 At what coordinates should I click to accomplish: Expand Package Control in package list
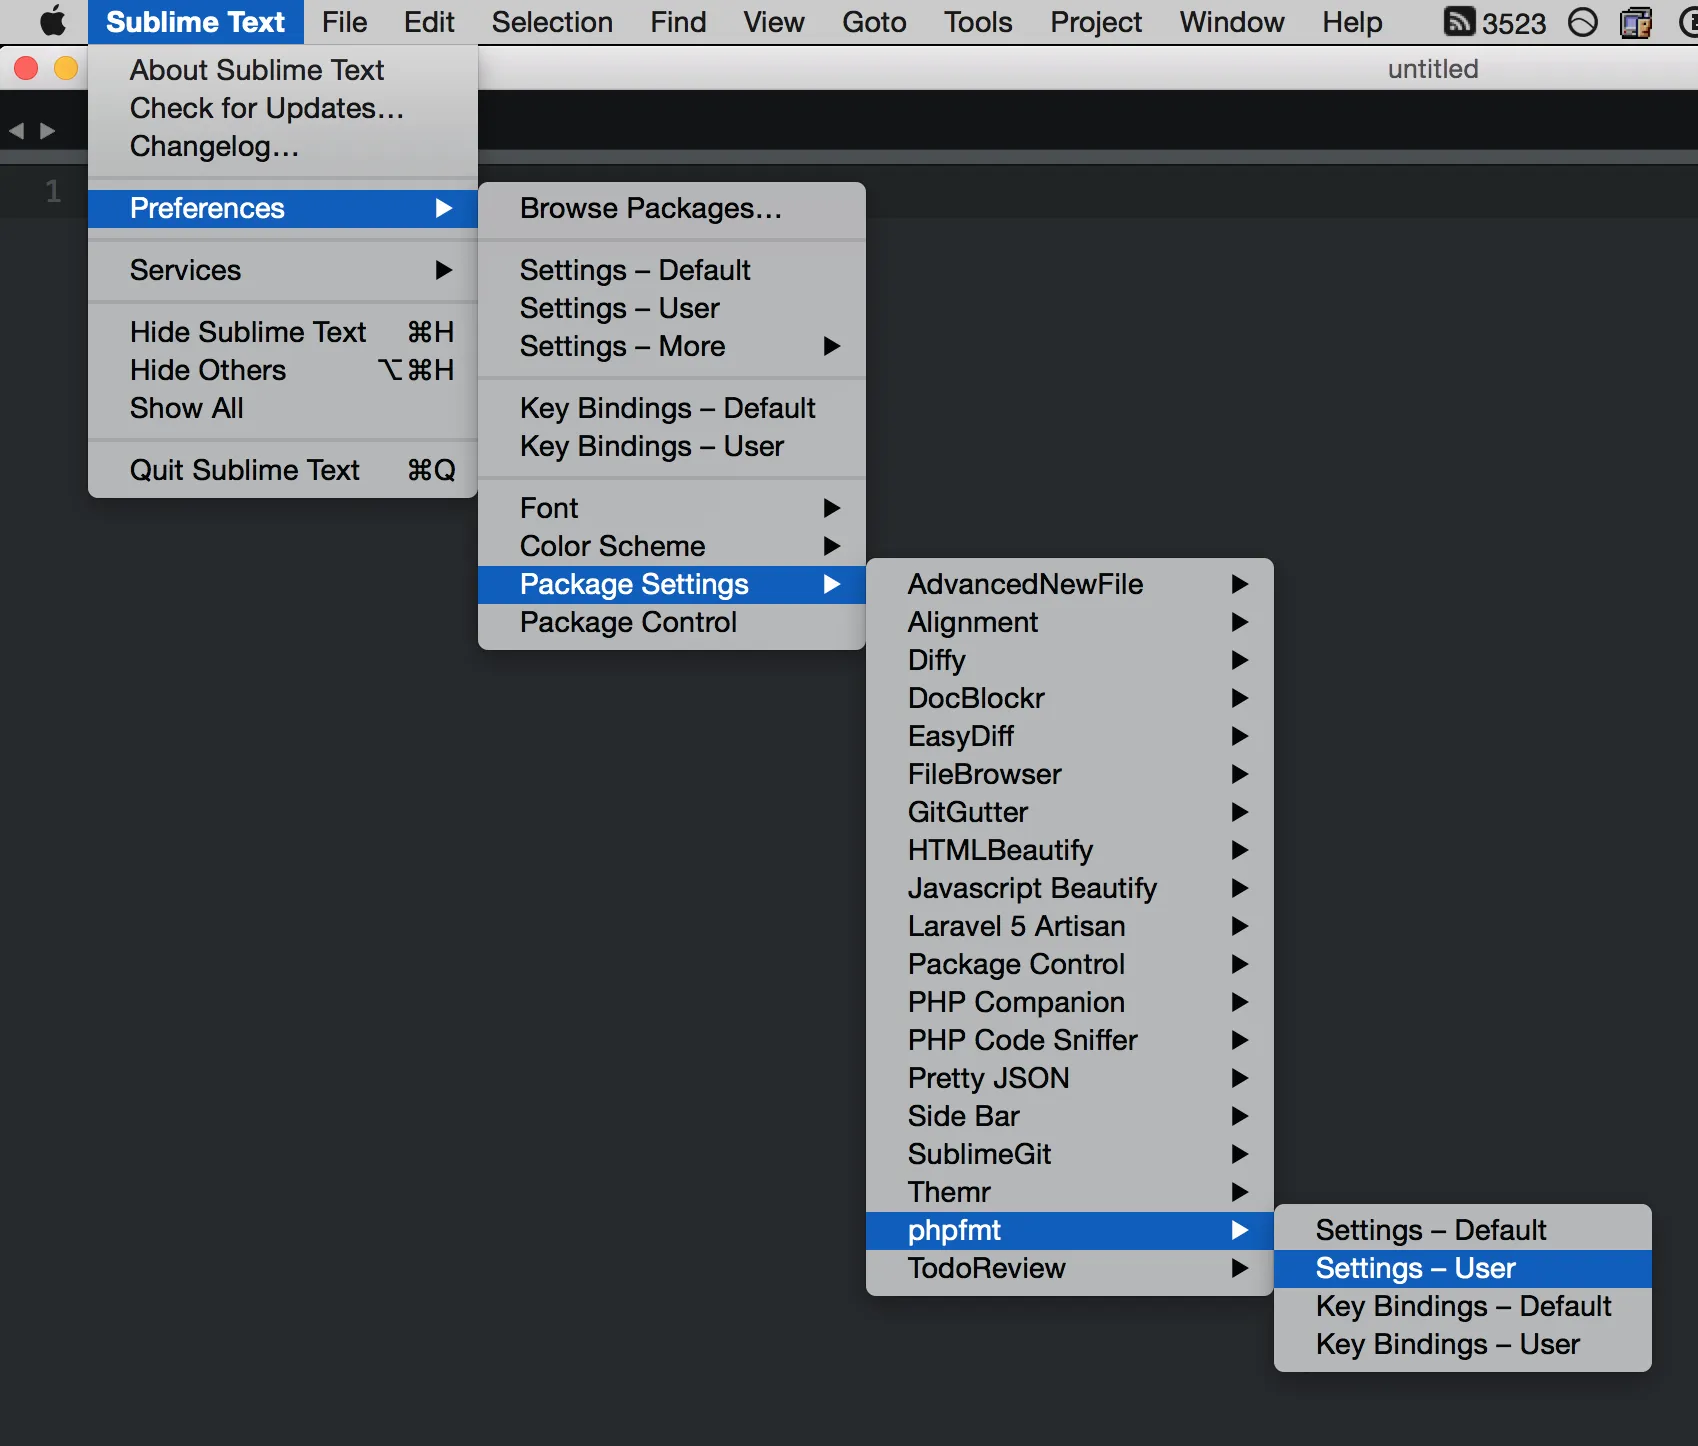pyautogui.click(x=1070, y=964)
